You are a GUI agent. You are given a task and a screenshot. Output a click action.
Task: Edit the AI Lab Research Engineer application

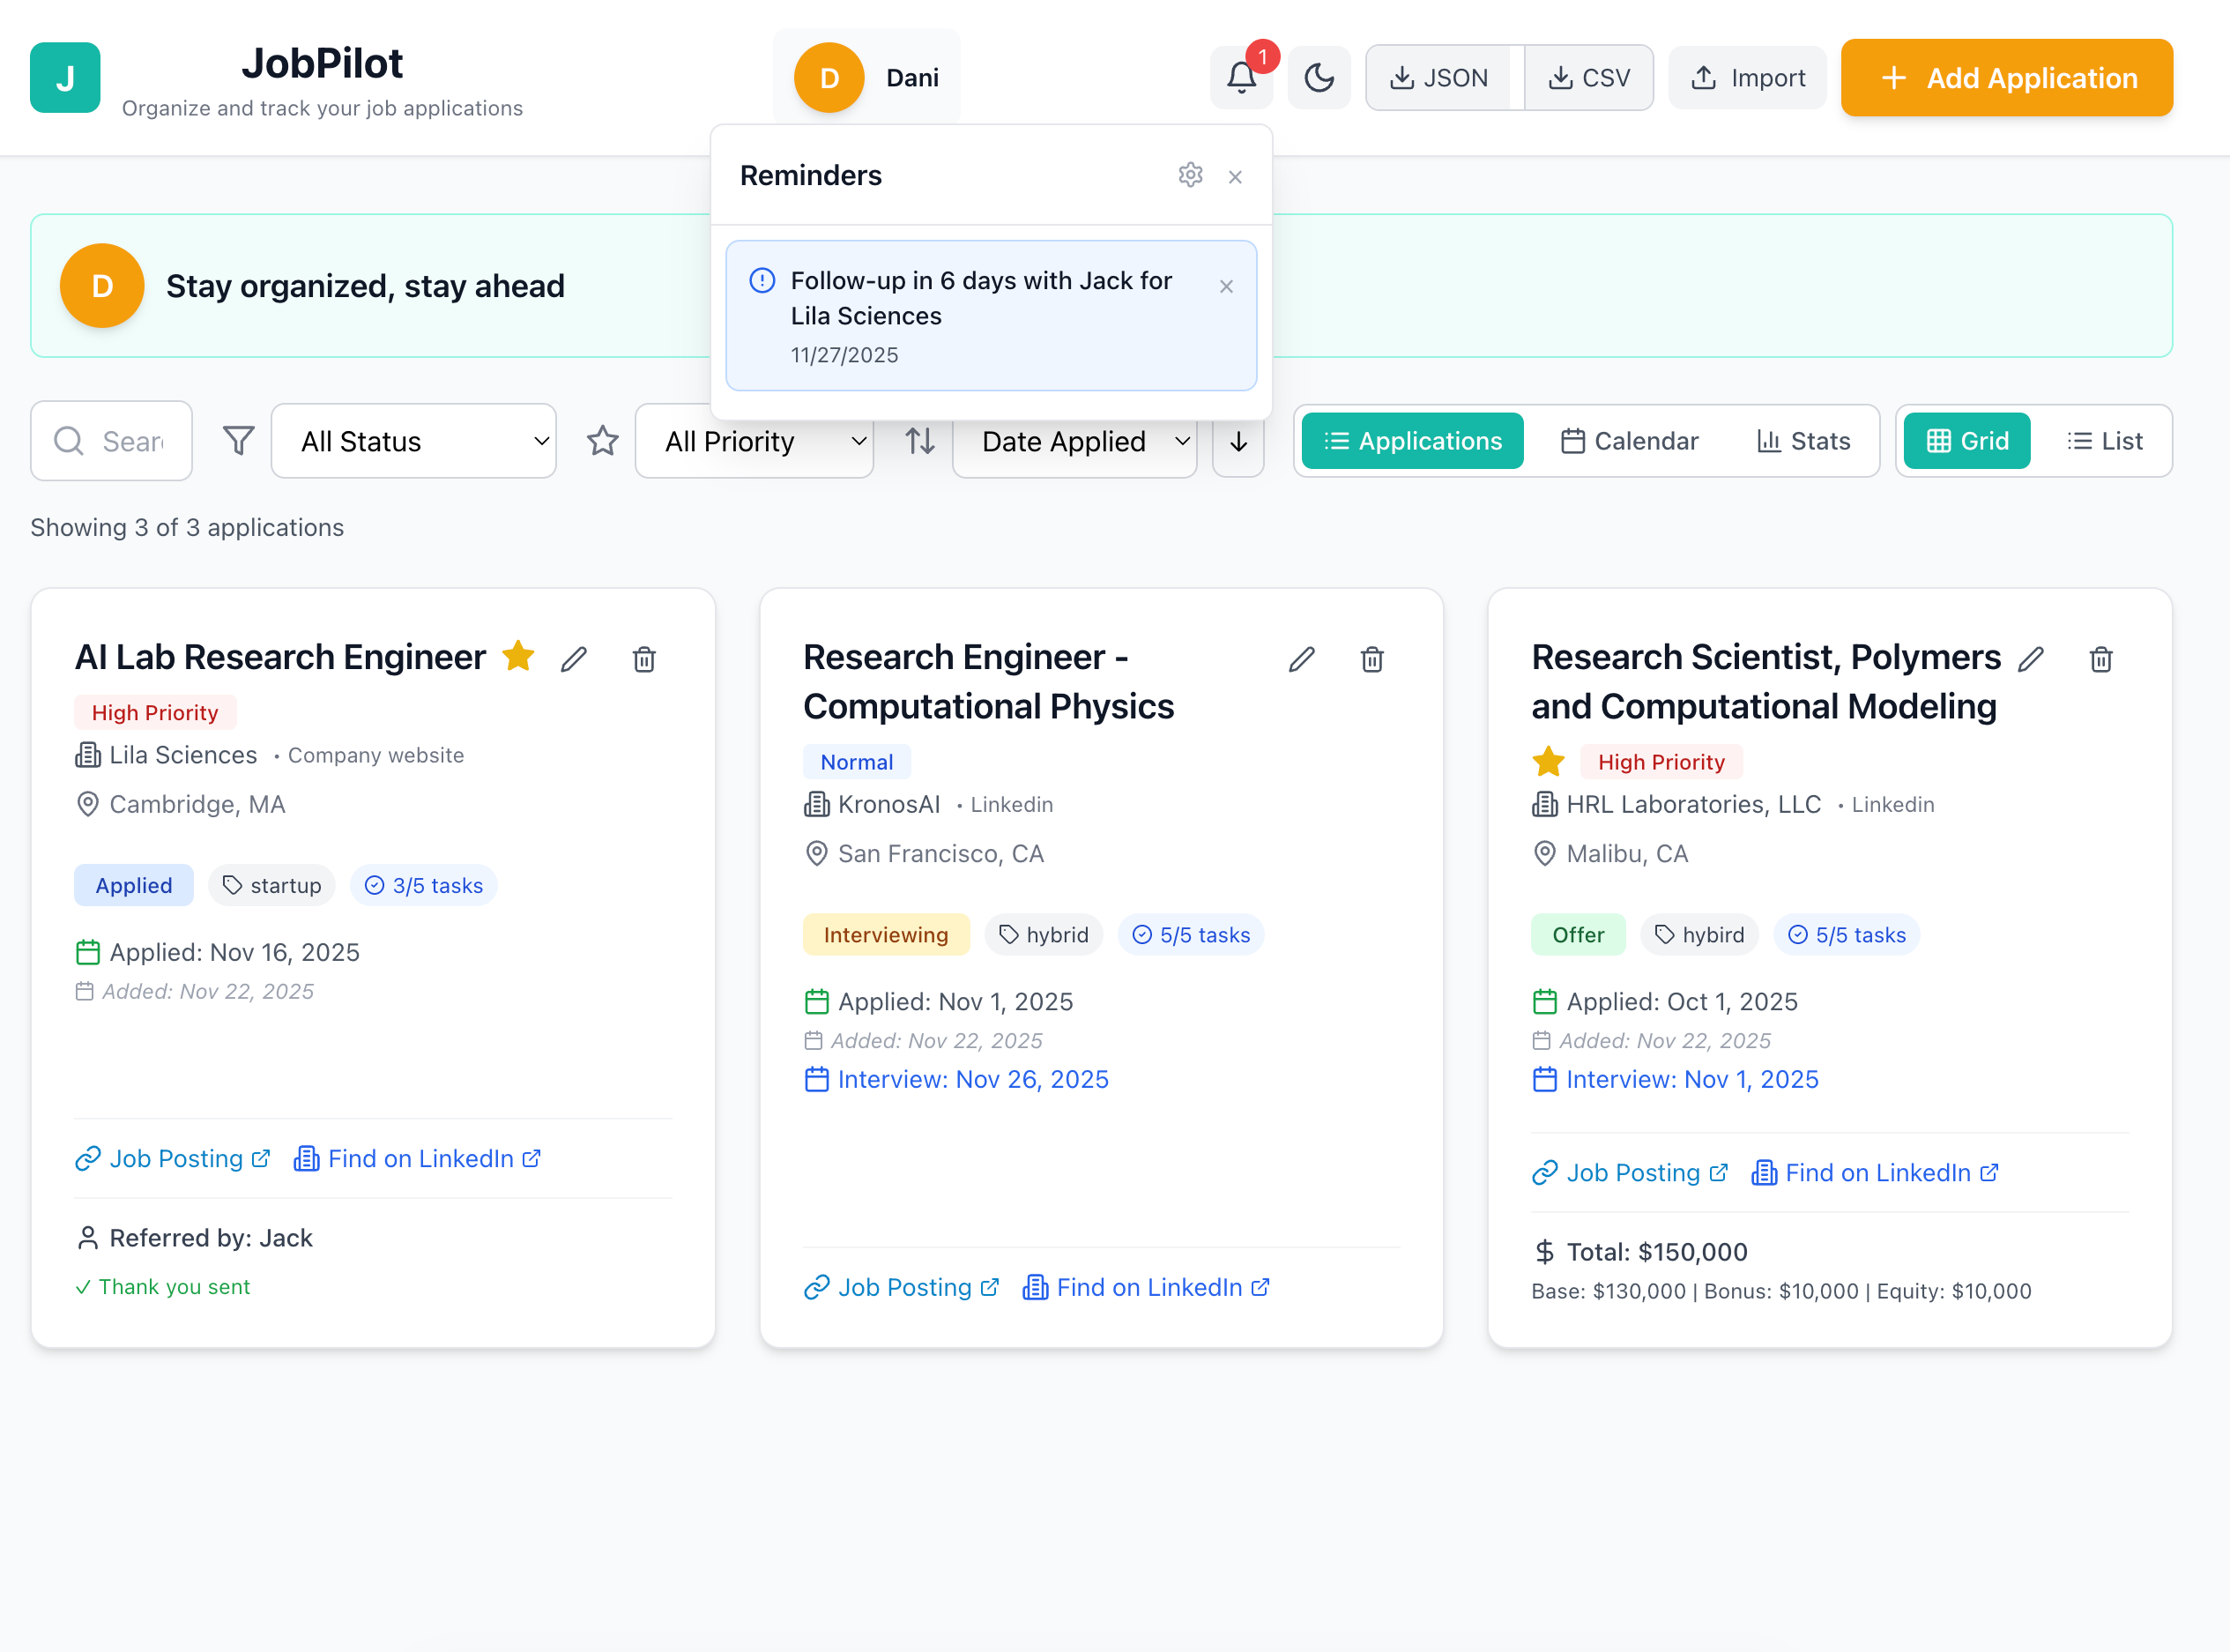pyautogui.click(x=573, y=659)
